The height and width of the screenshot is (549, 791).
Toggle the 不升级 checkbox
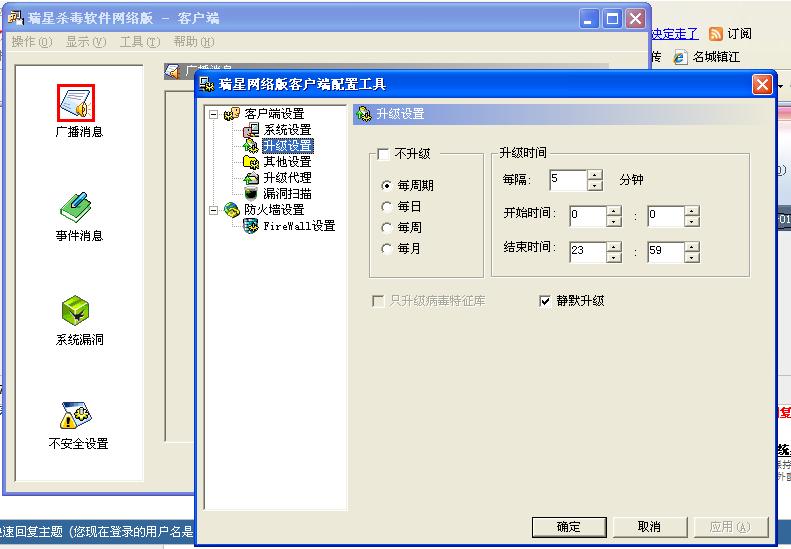(383, 154)
